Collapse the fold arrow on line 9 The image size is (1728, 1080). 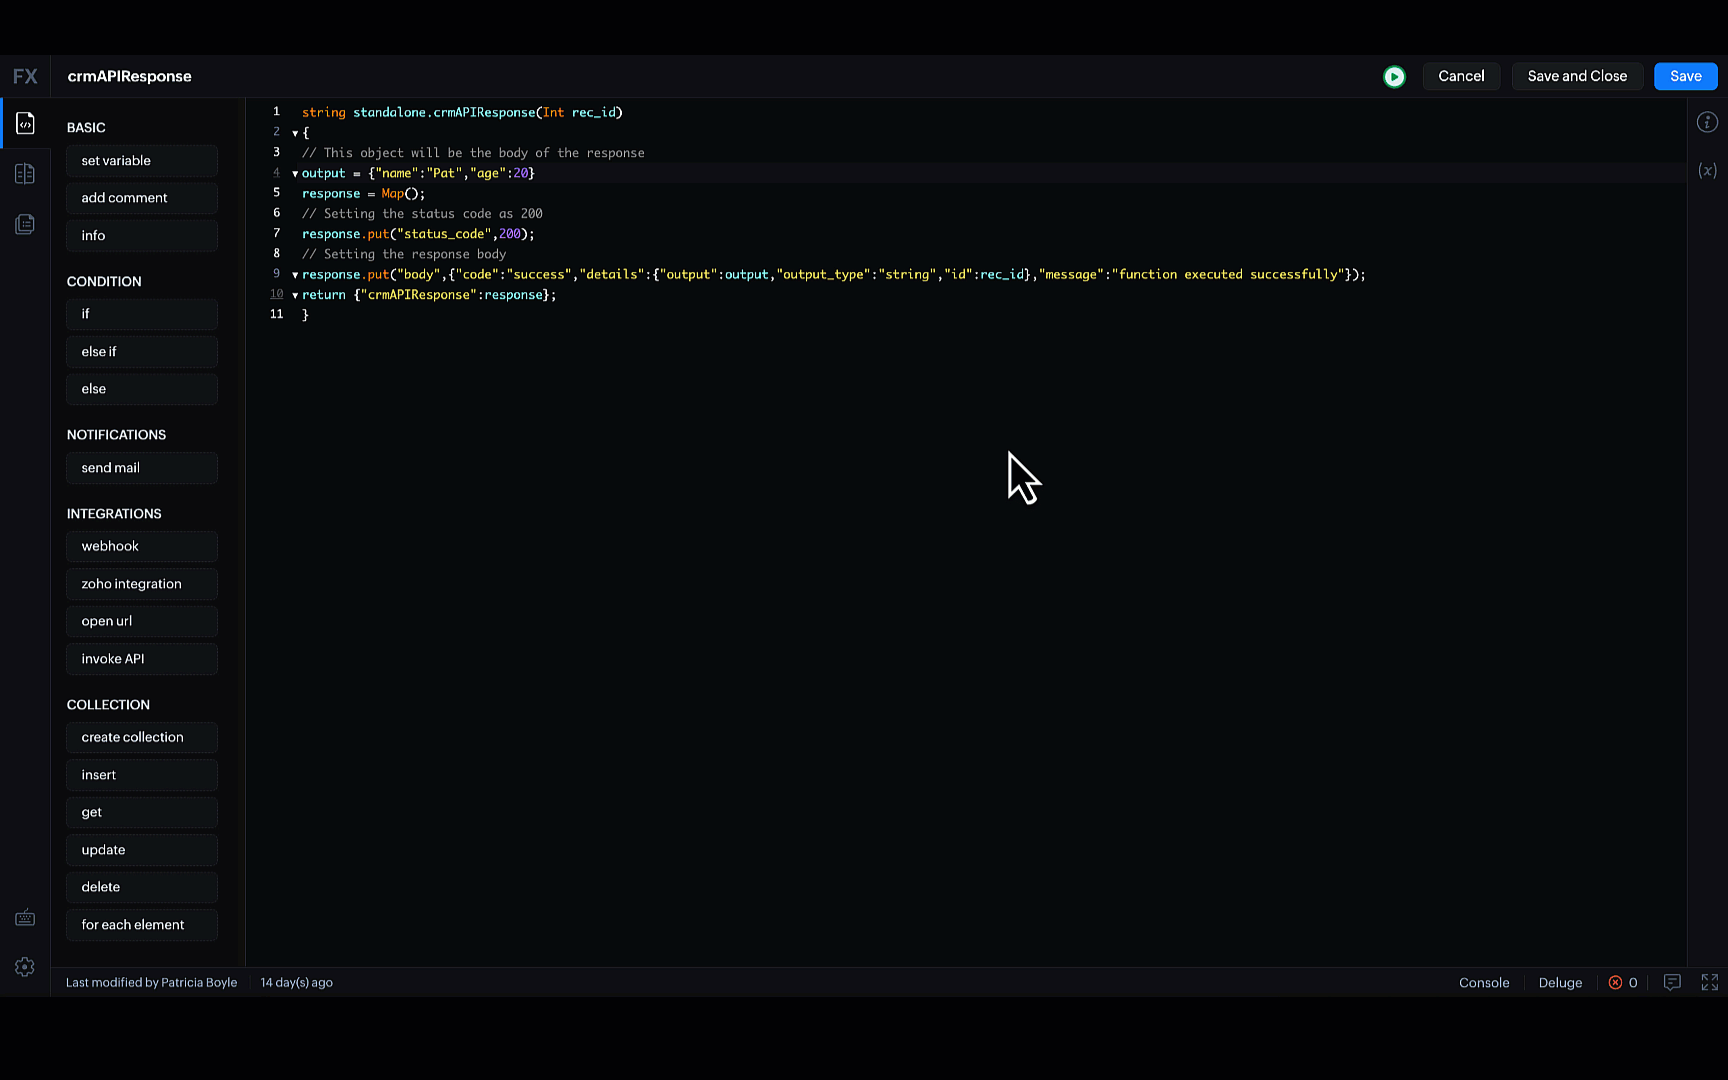pos(295,275)
